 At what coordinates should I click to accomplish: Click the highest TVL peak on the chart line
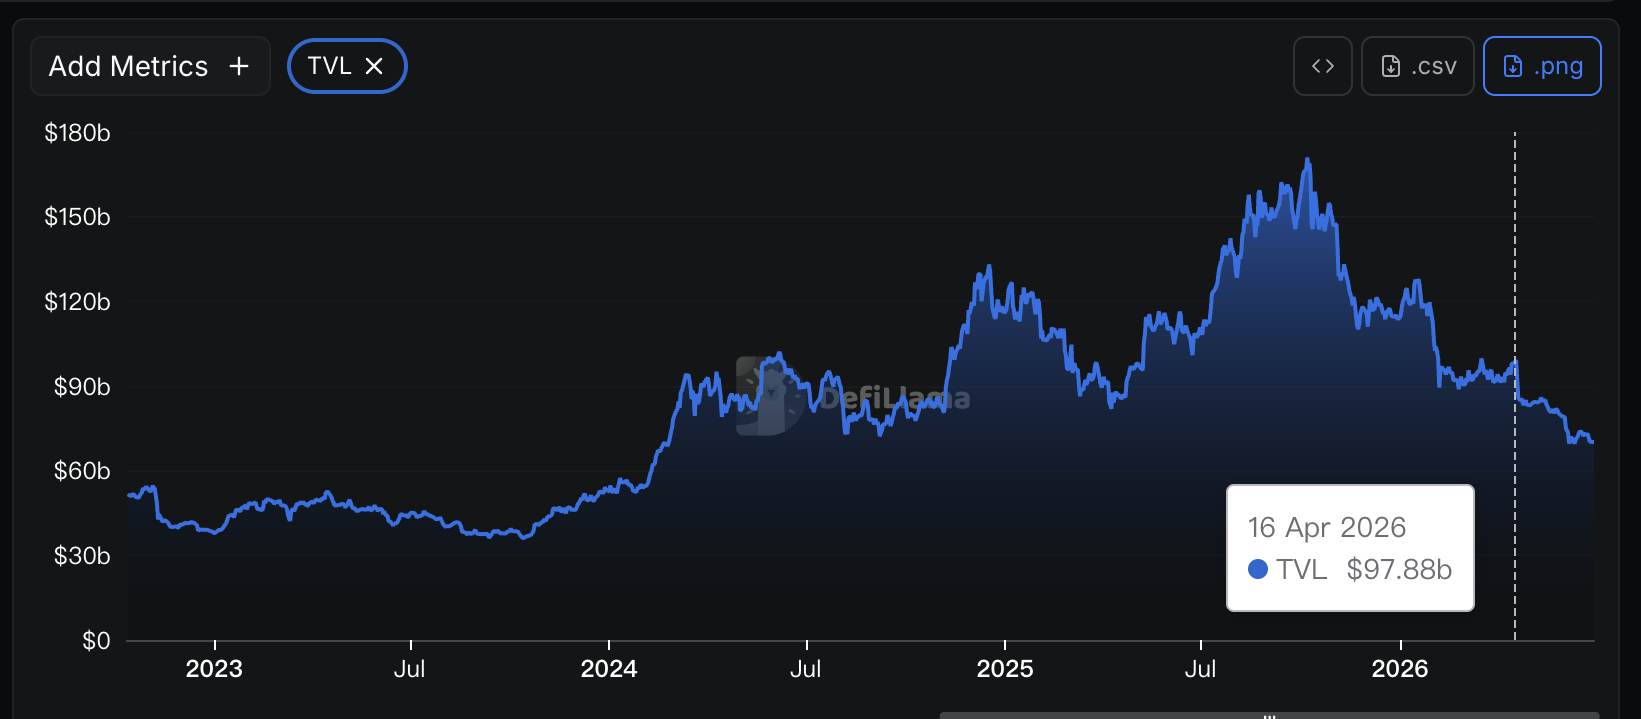pyautogui.click(x=1307, y=159)
